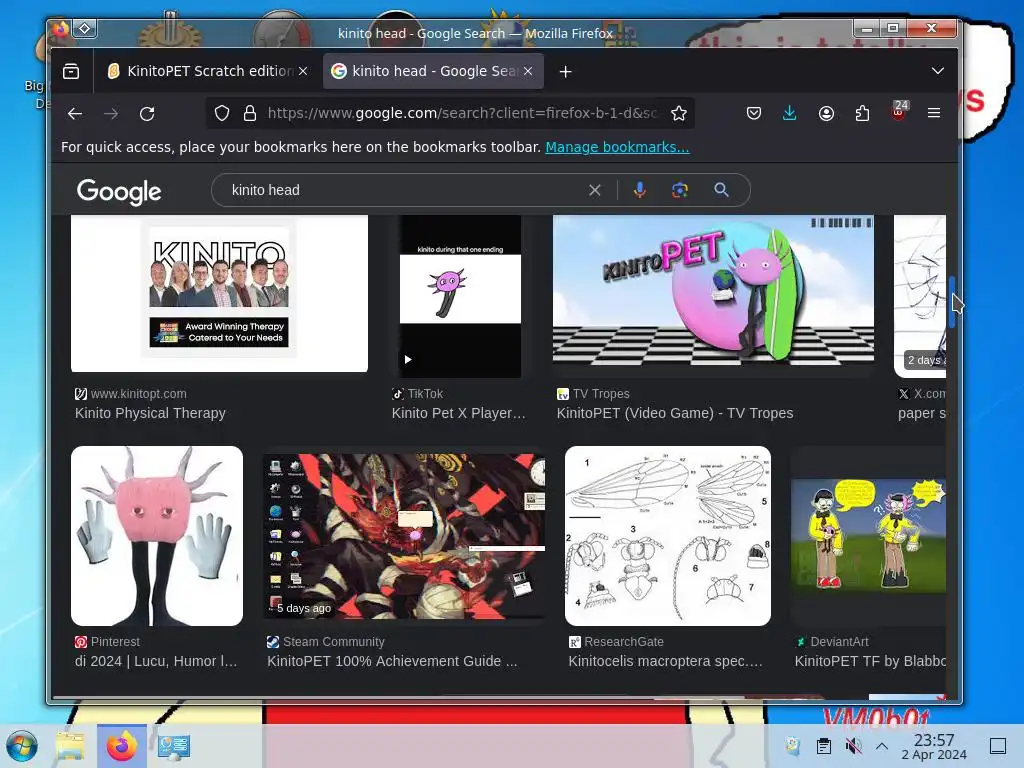The width and height of the screenshot is (1024, 768).
Task: Click the ResearchGate source label
Action: click(624, 642)
